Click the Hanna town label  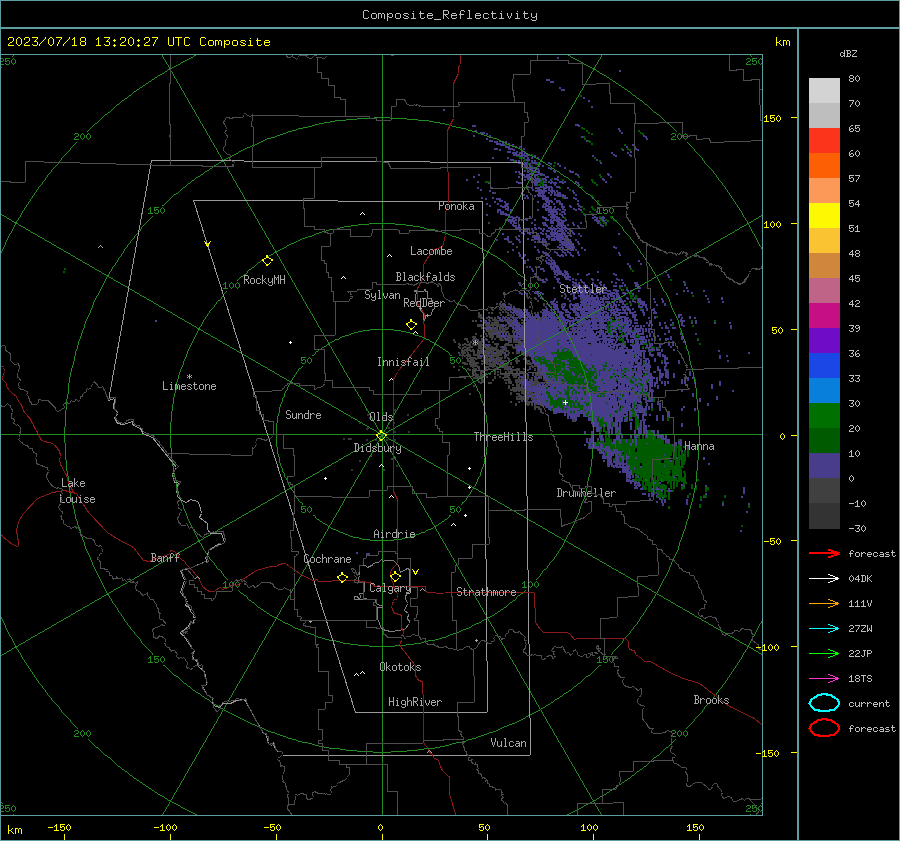point(699,446)
